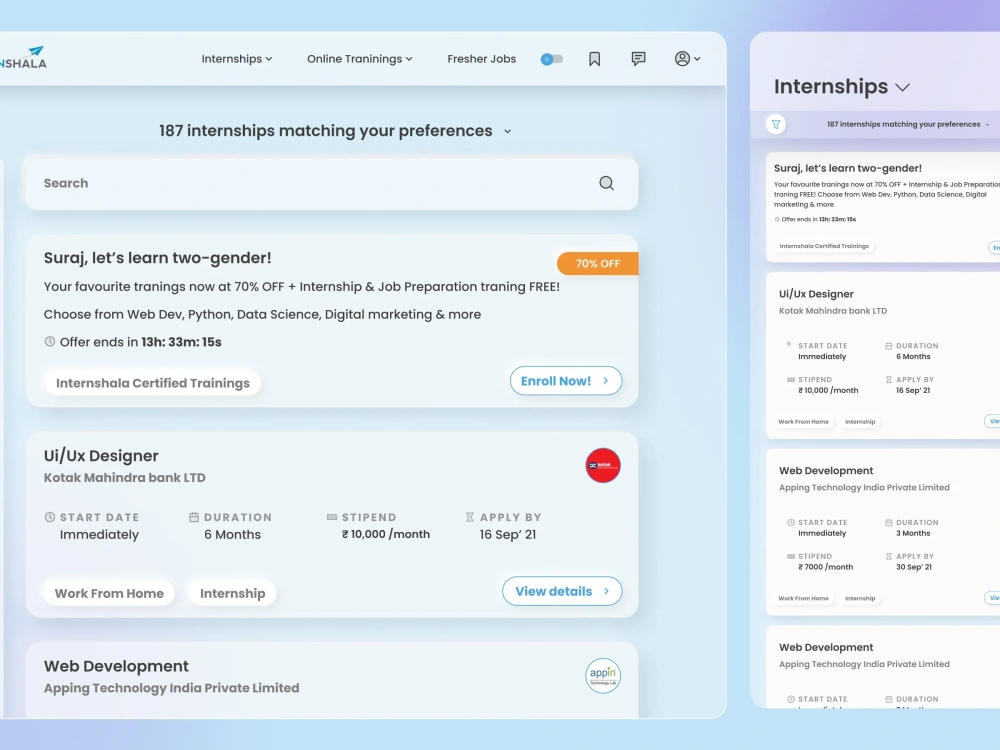Click the clock icon next to Offer ends
The height and width of the screenshot is (750, 1000).
(x=50, y=342)
